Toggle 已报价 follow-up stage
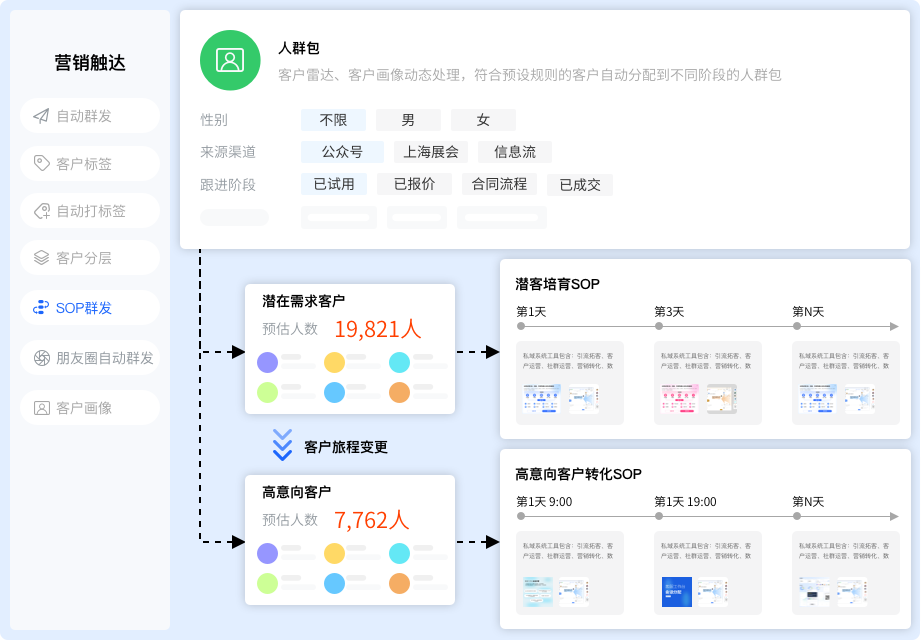The width and height of the screenshot is (921, 640). tap(415, 184)
